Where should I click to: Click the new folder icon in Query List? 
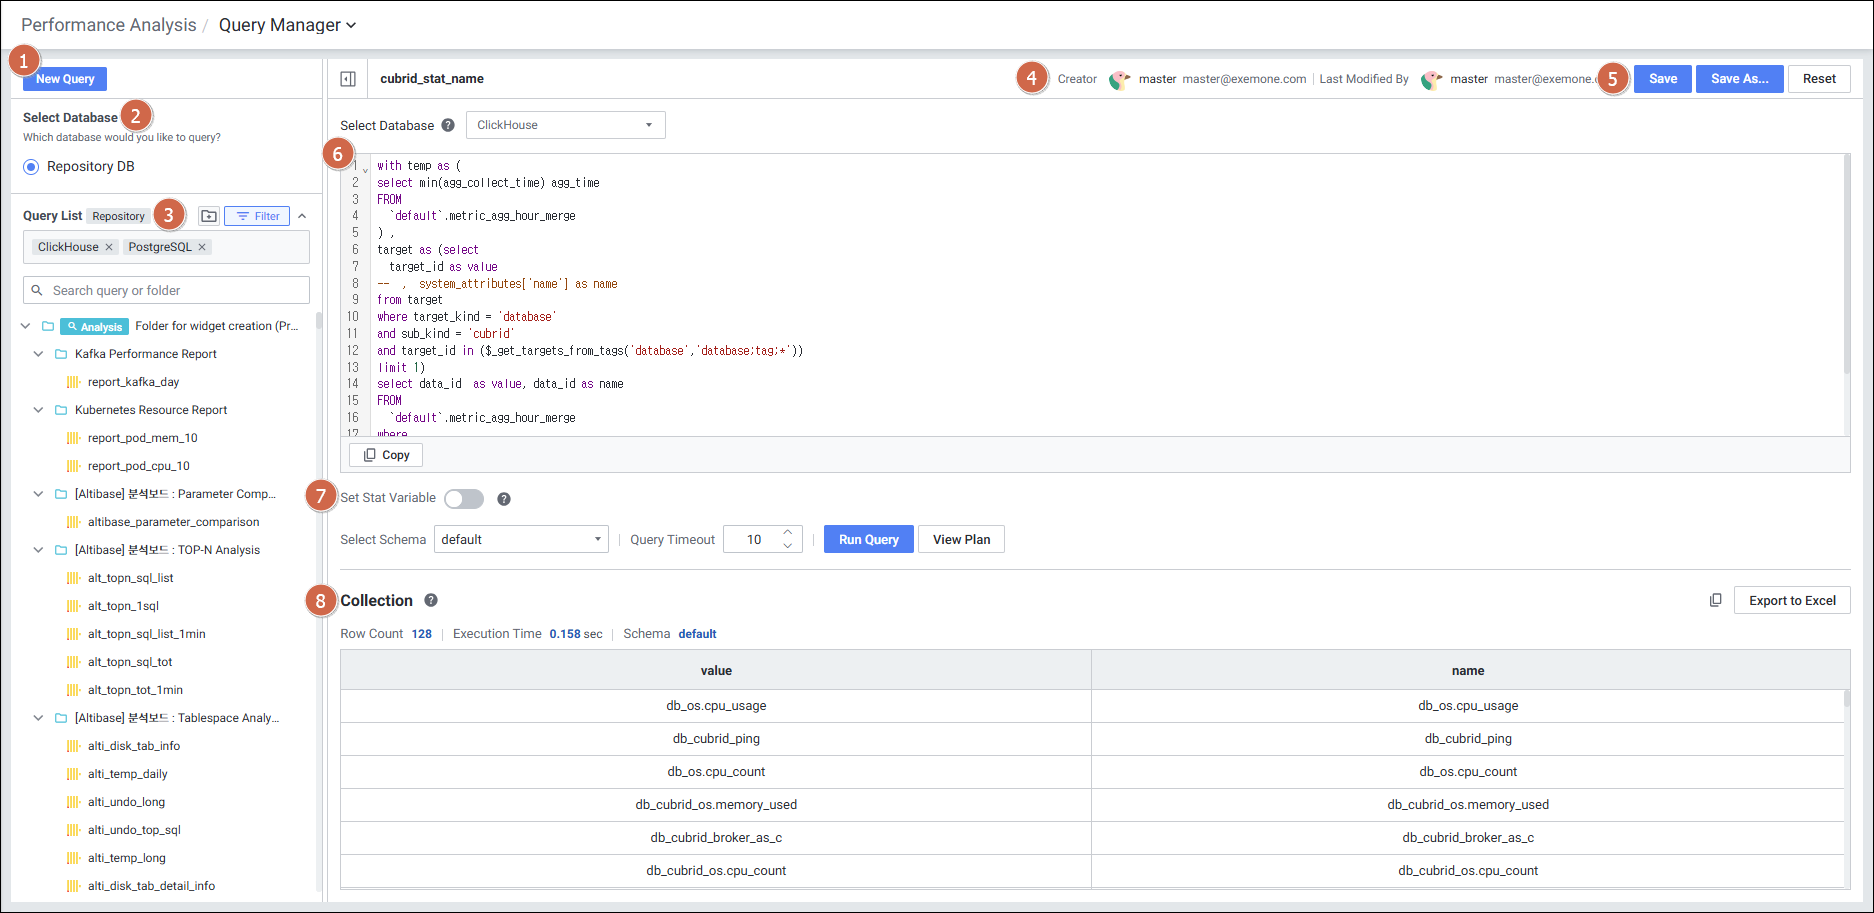click(x=209, y=216)
